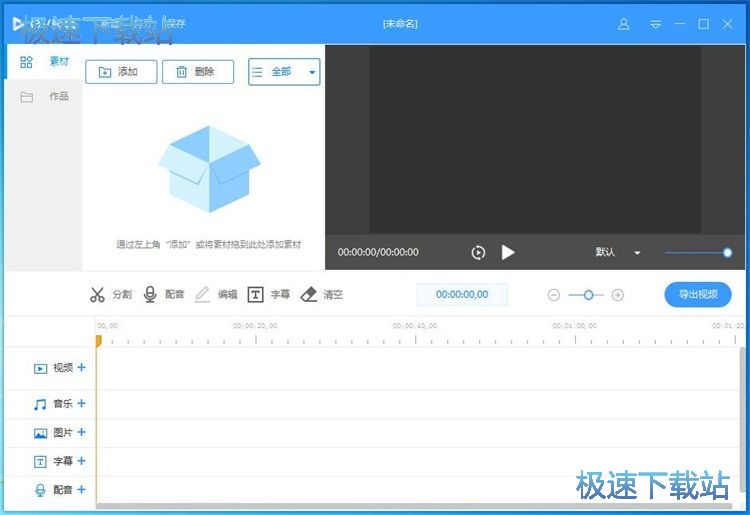Switch to the 作品 tab
The image size is (750, 515).
(45, 97)
